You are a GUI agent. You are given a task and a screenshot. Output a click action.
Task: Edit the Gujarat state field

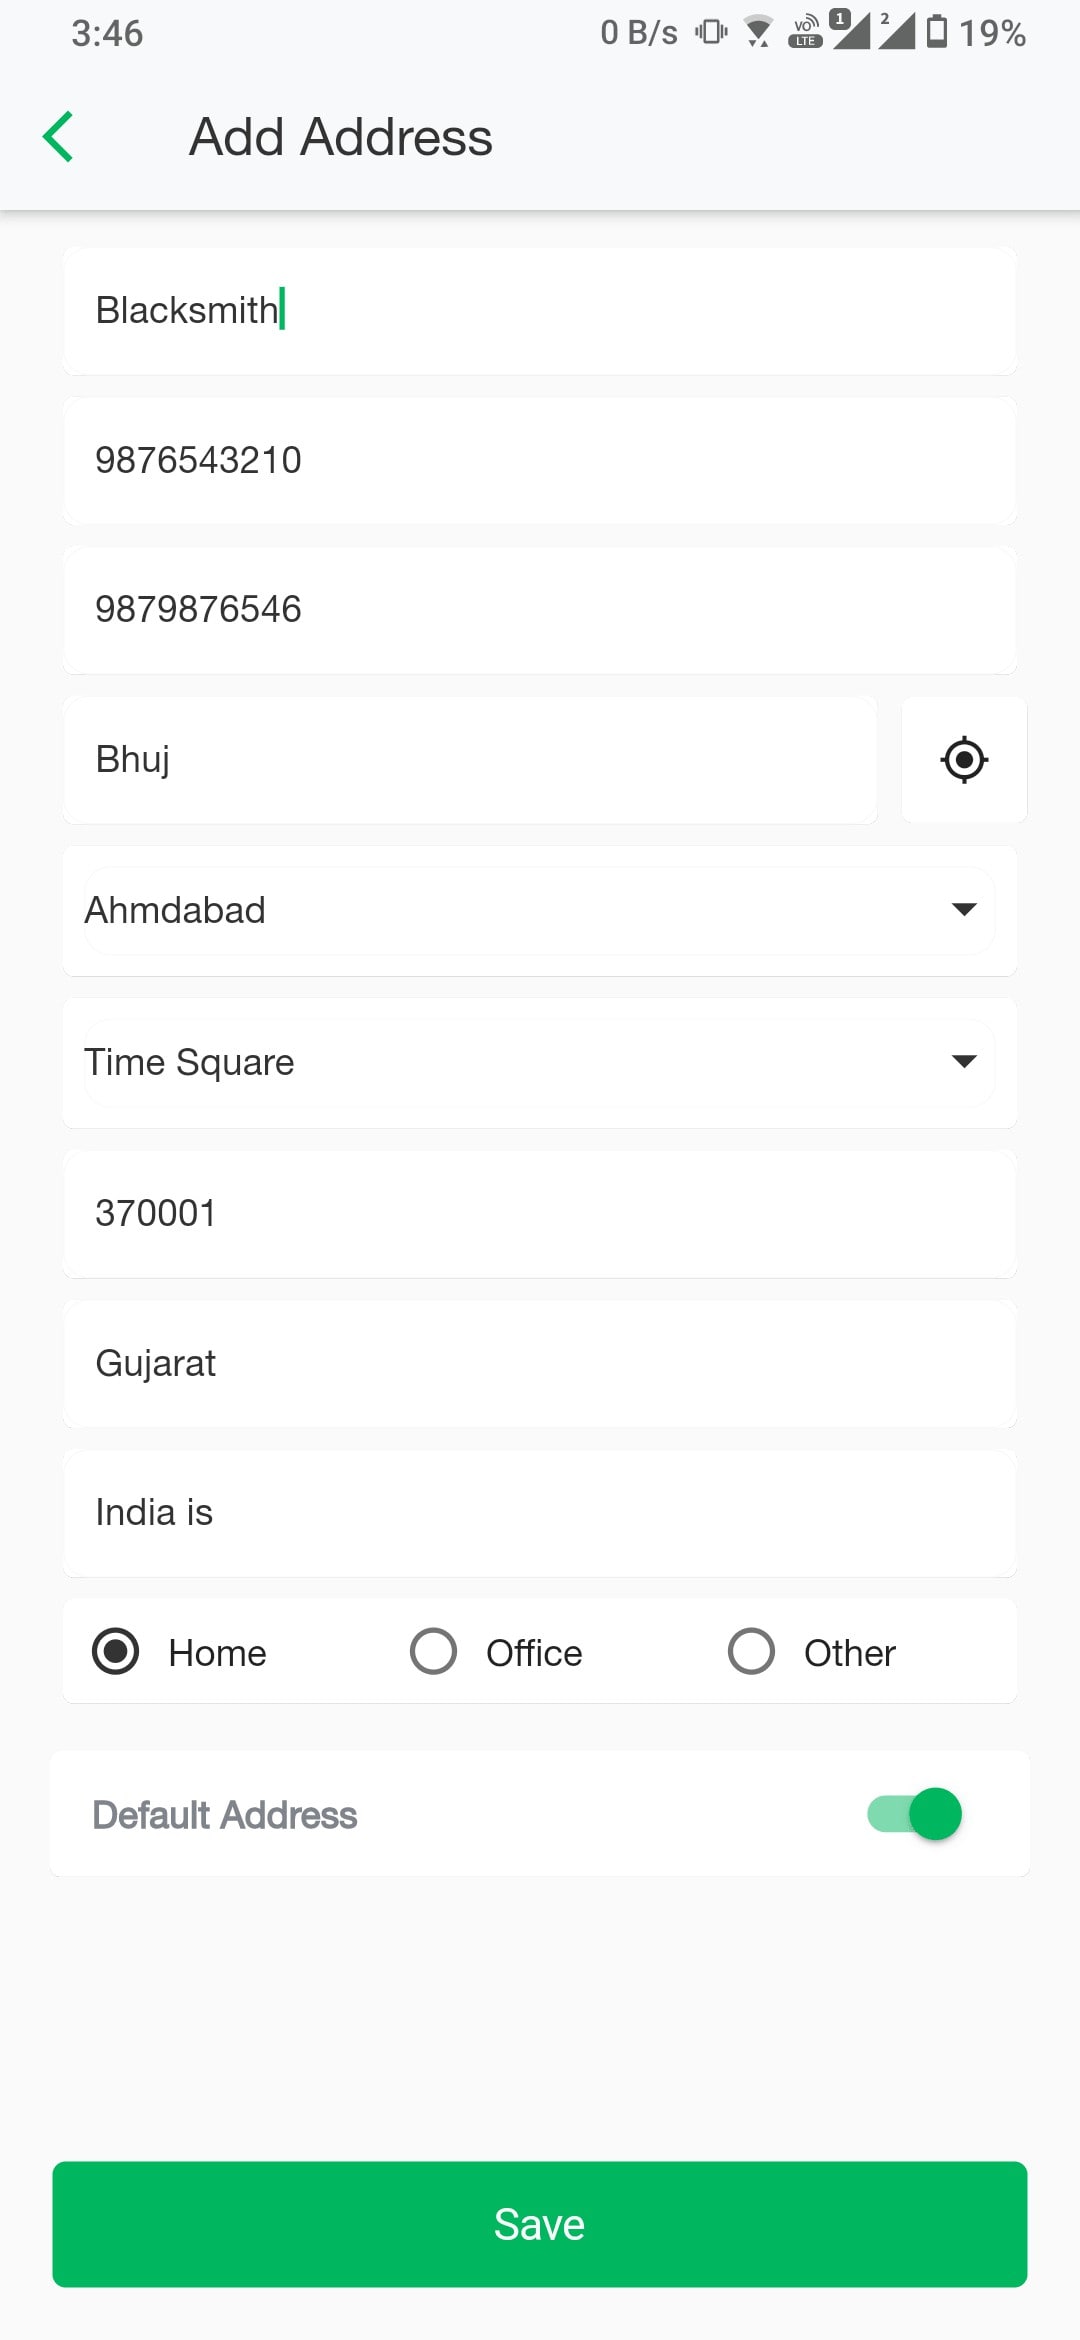click(540, 1363)
